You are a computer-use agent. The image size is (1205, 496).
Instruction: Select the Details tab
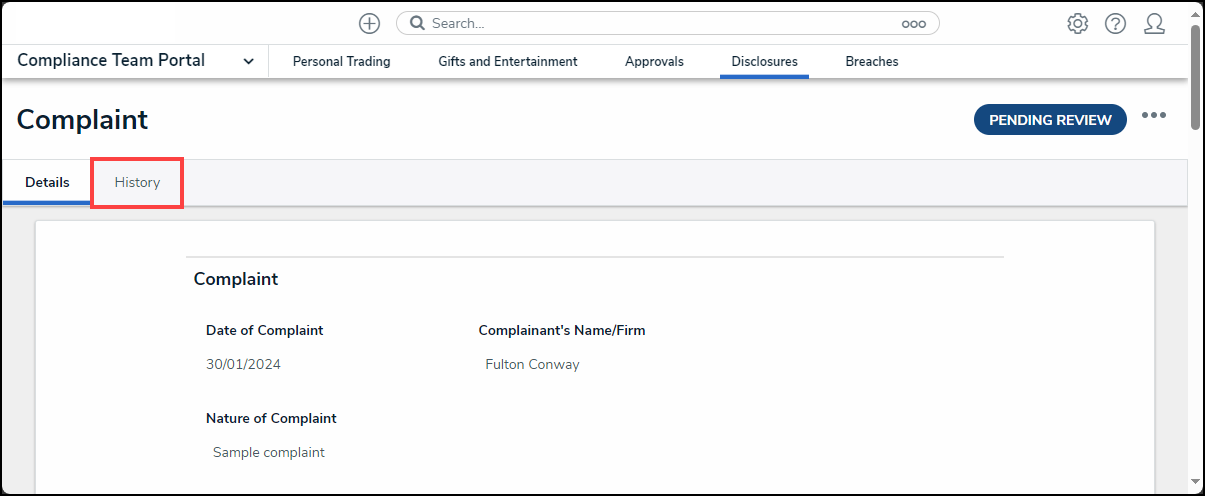[47, 183]
